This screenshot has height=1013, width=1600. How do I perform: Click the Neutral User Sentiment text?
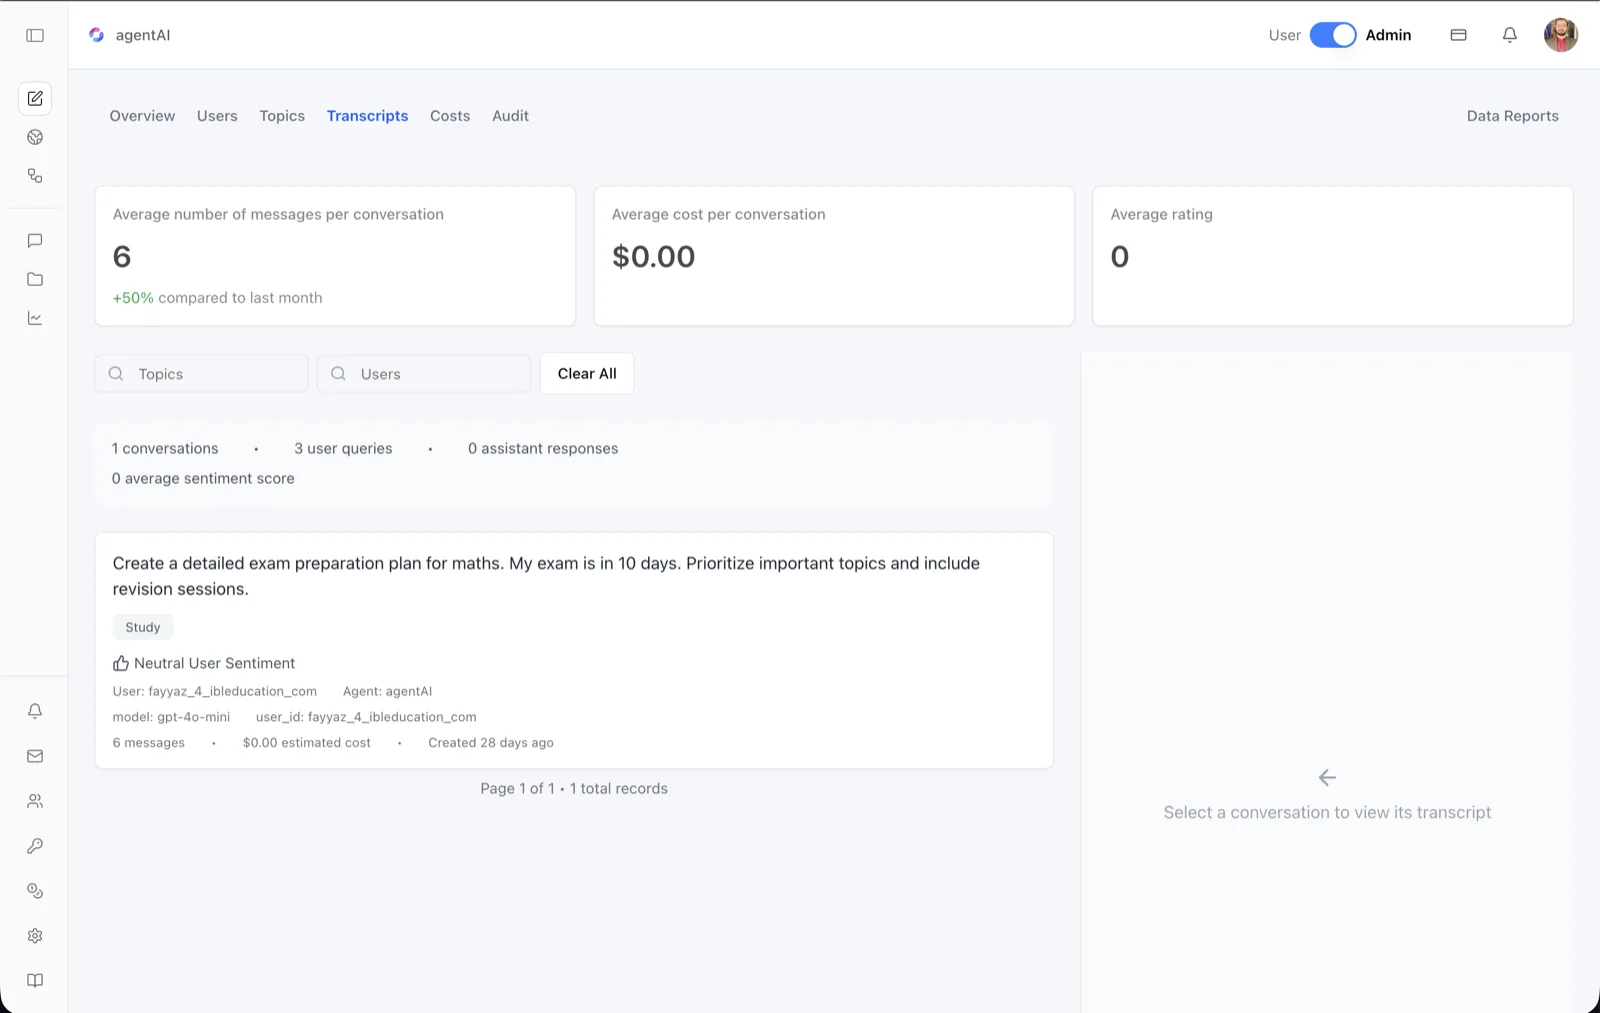point(215,663)
